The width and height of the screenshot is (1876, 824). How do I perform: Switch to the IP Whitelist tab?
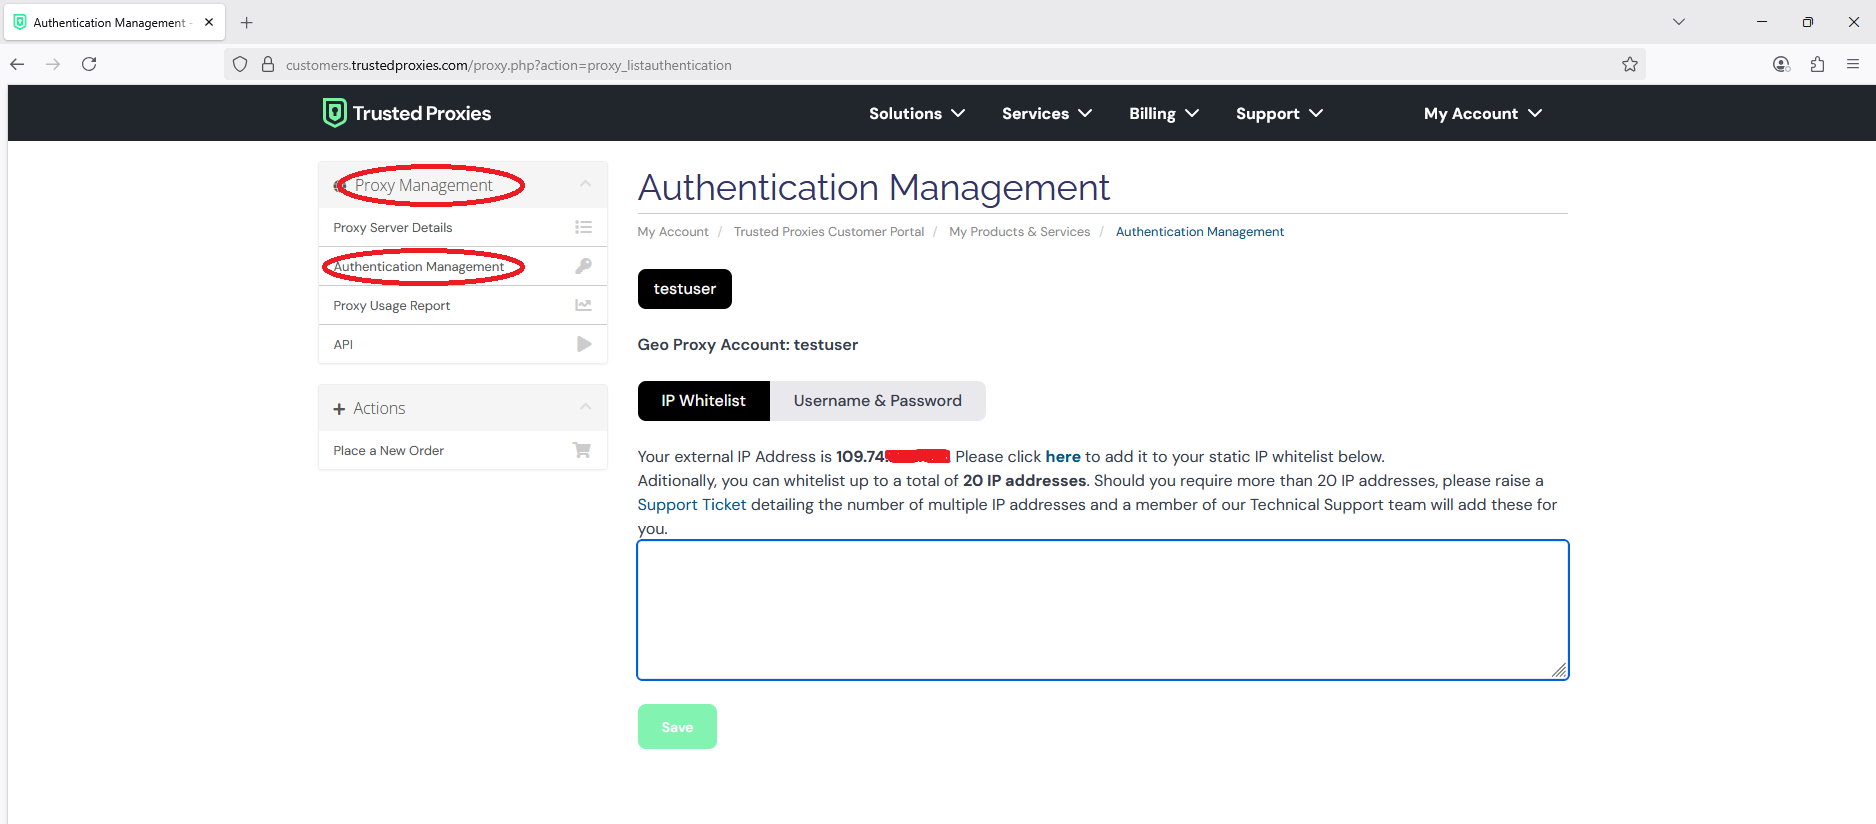point(704,401)
